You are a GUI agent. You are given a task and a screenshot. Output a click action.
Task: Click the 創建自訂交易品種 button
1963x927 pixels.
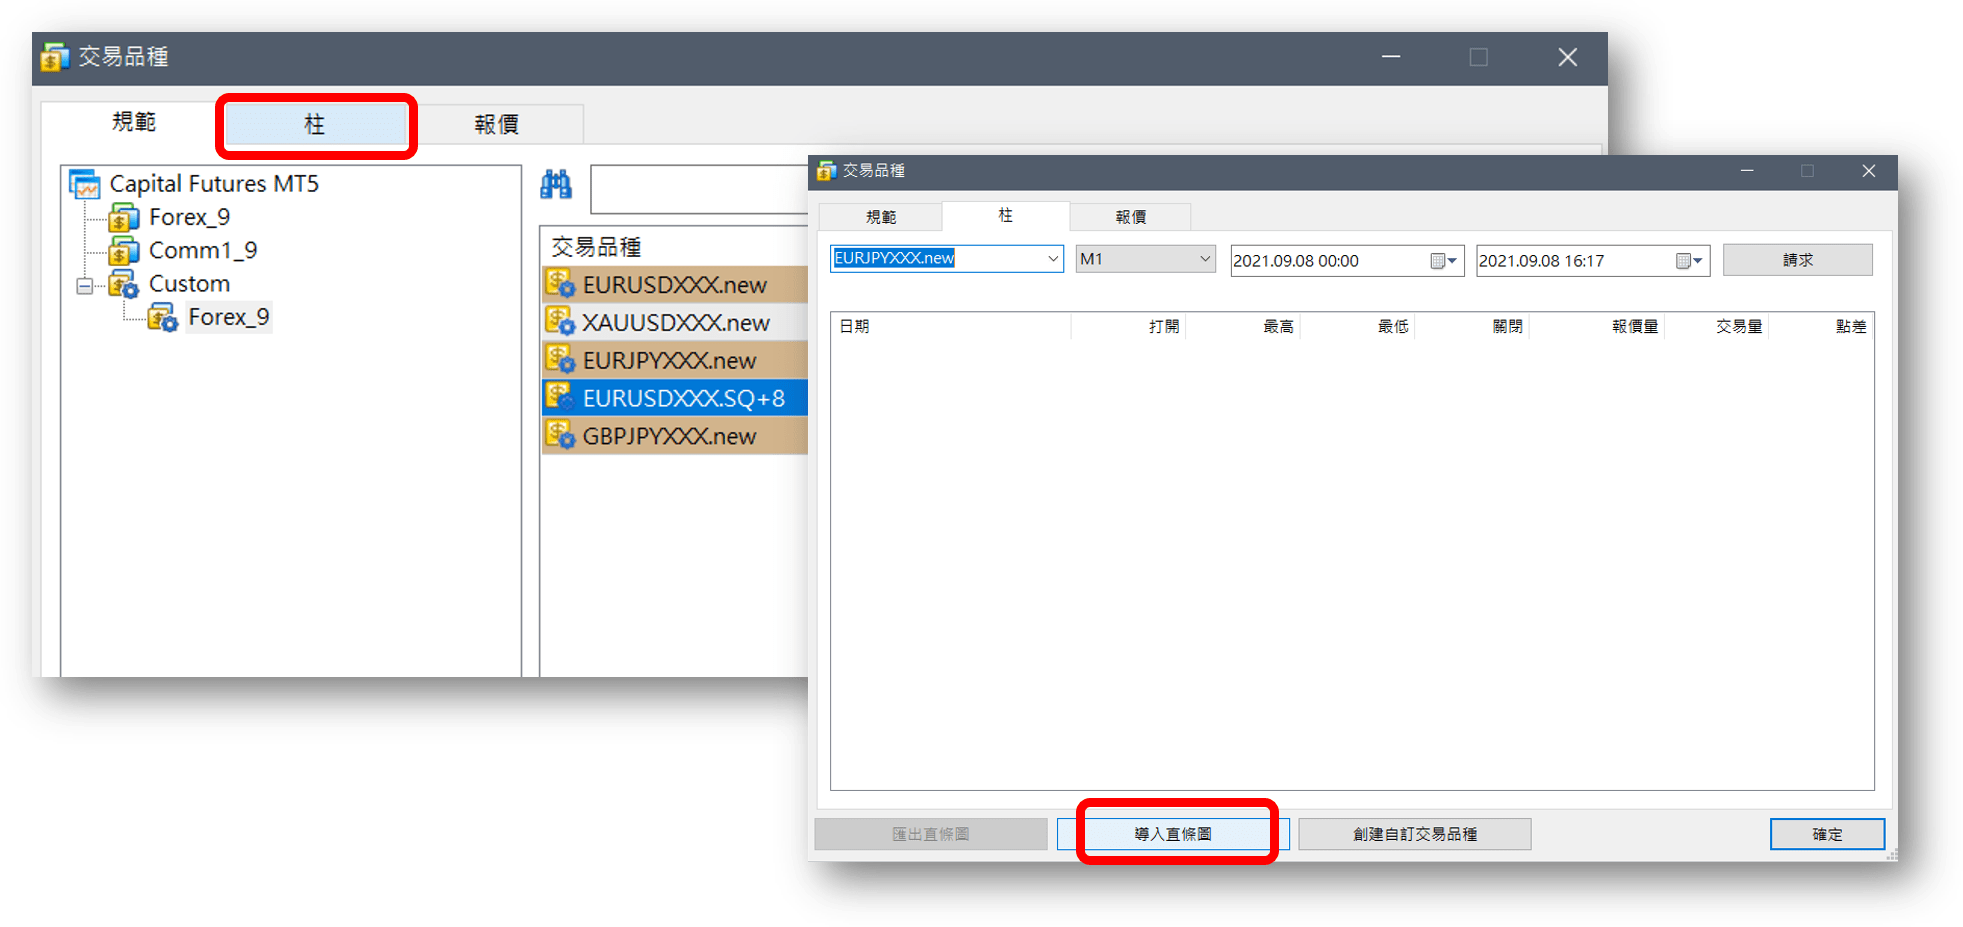(1414, 834)
